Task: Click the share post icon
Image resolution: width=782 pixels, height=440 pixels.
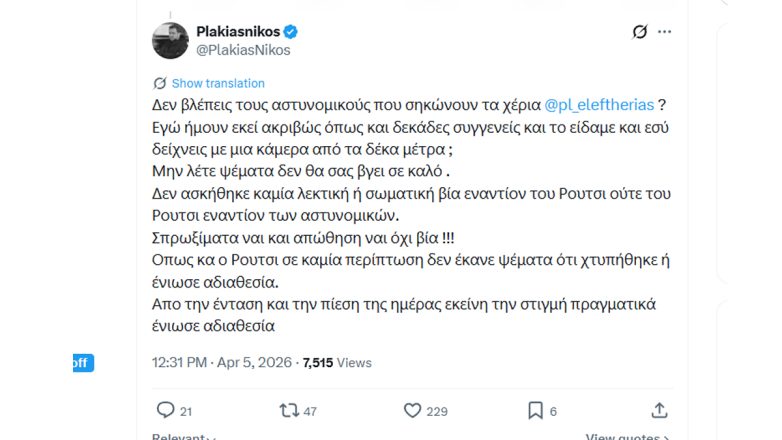Action: coord(659,410)
